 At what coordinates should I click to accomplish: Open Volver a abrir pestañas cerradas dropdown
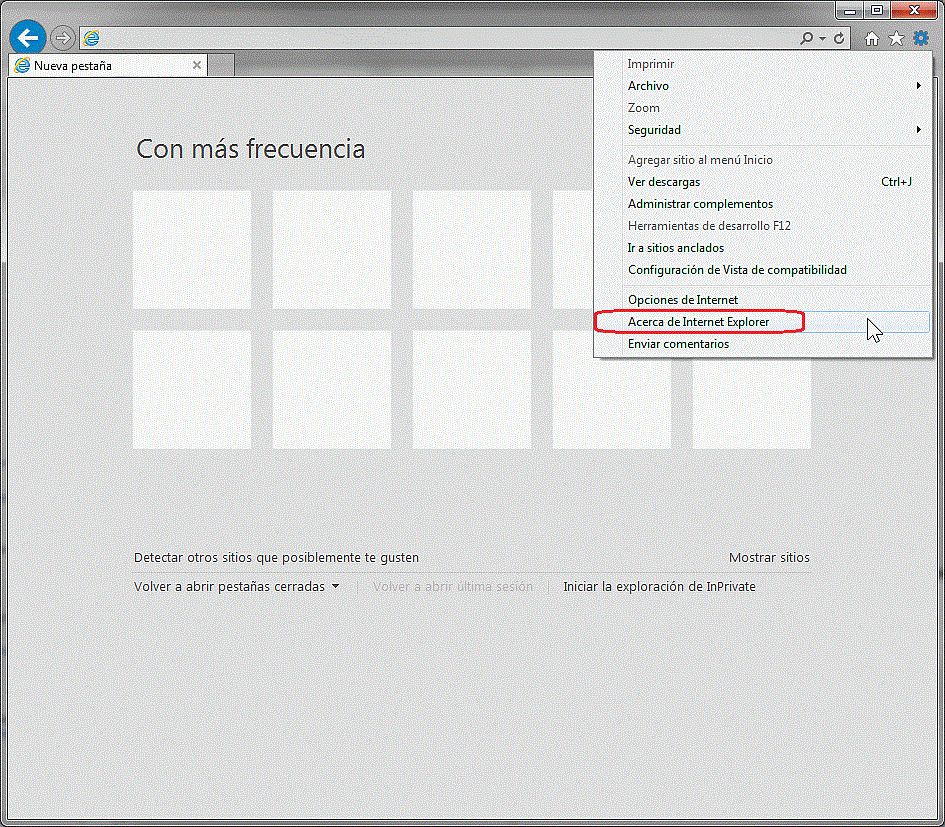tap(236, 586)
